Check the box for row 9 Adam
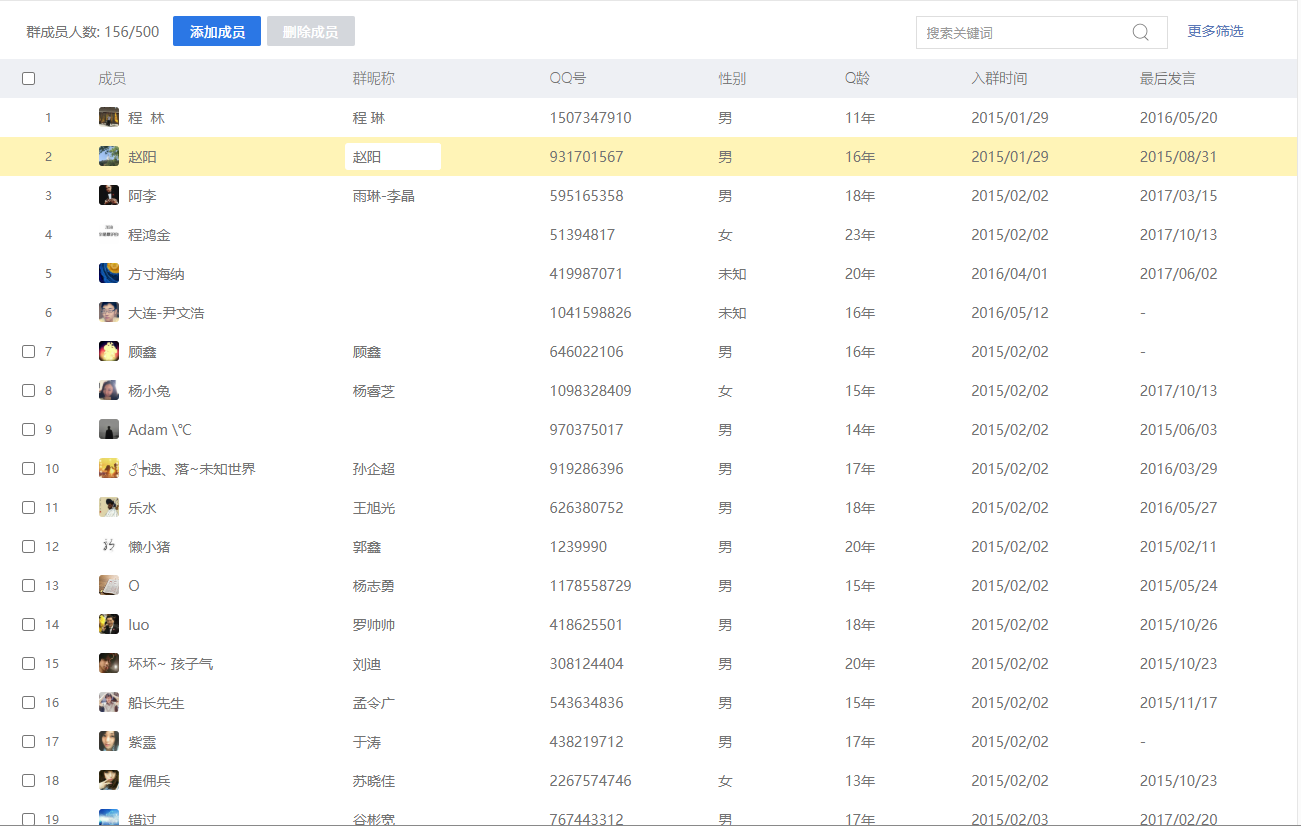The width and height of the screenshot is (1301, 826). coord(28,429)
